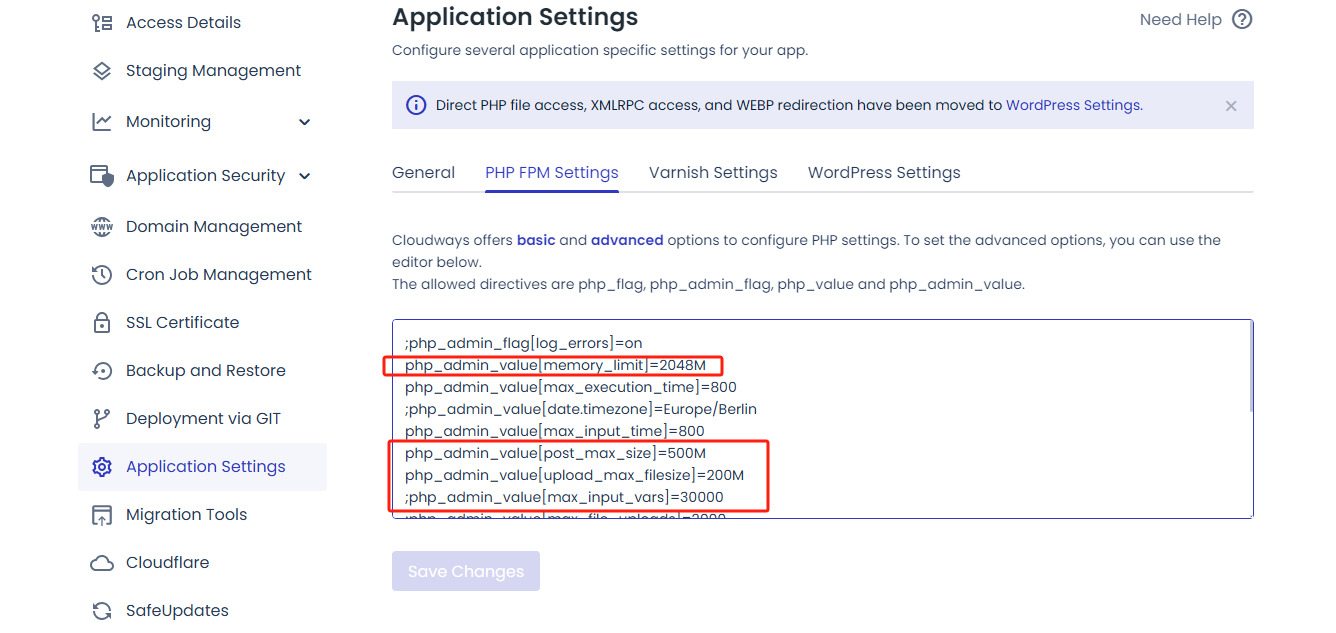Viewport: 1336px width, 633px height.
Task: Click the Staging Management layers icon
Action: click(102, 71)
